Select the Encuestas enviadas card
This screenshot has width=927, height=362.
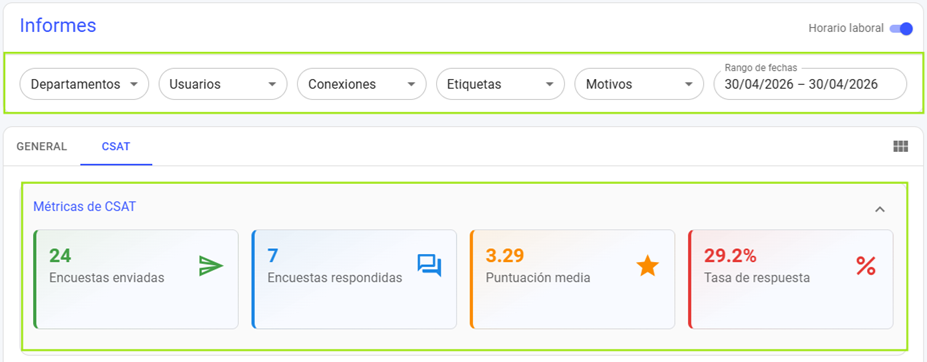click(x=136, y=279)
